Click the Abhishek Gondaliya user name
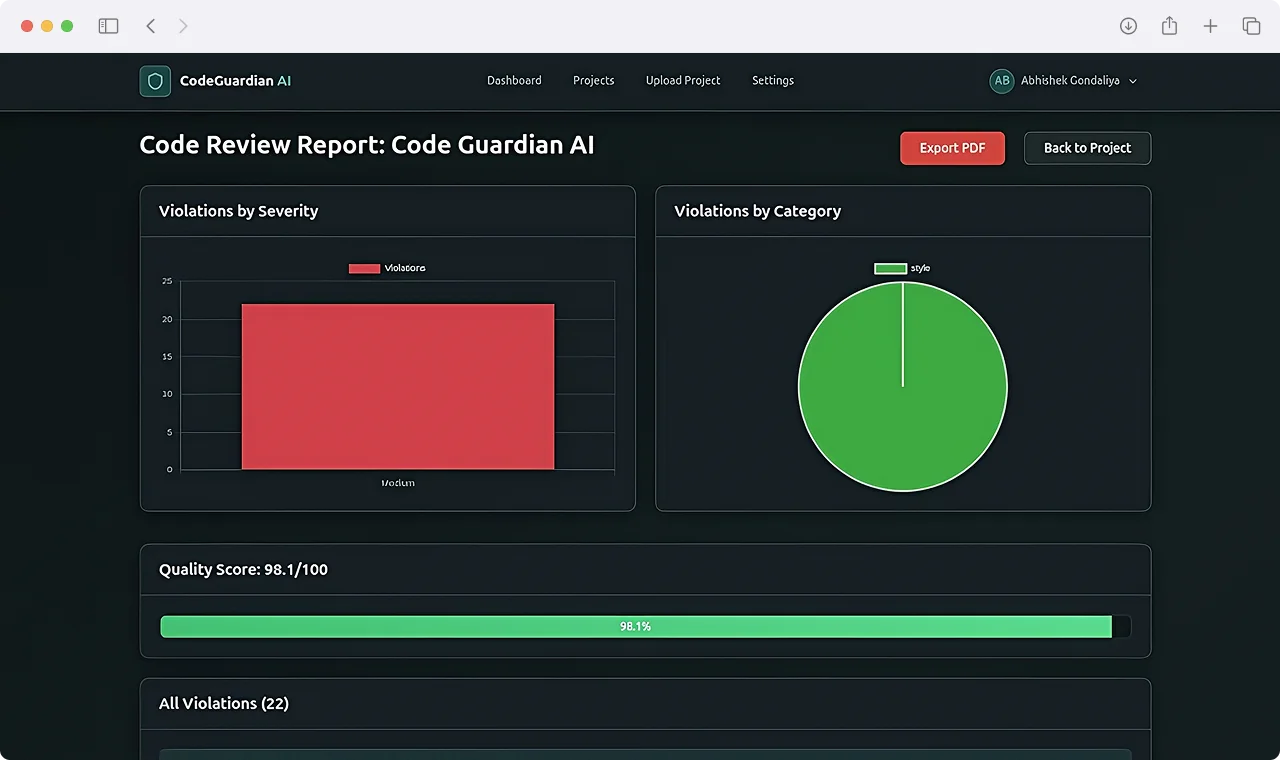Image resolution: width=1280 pixels, height=760 pixels. click(1070, 81)
